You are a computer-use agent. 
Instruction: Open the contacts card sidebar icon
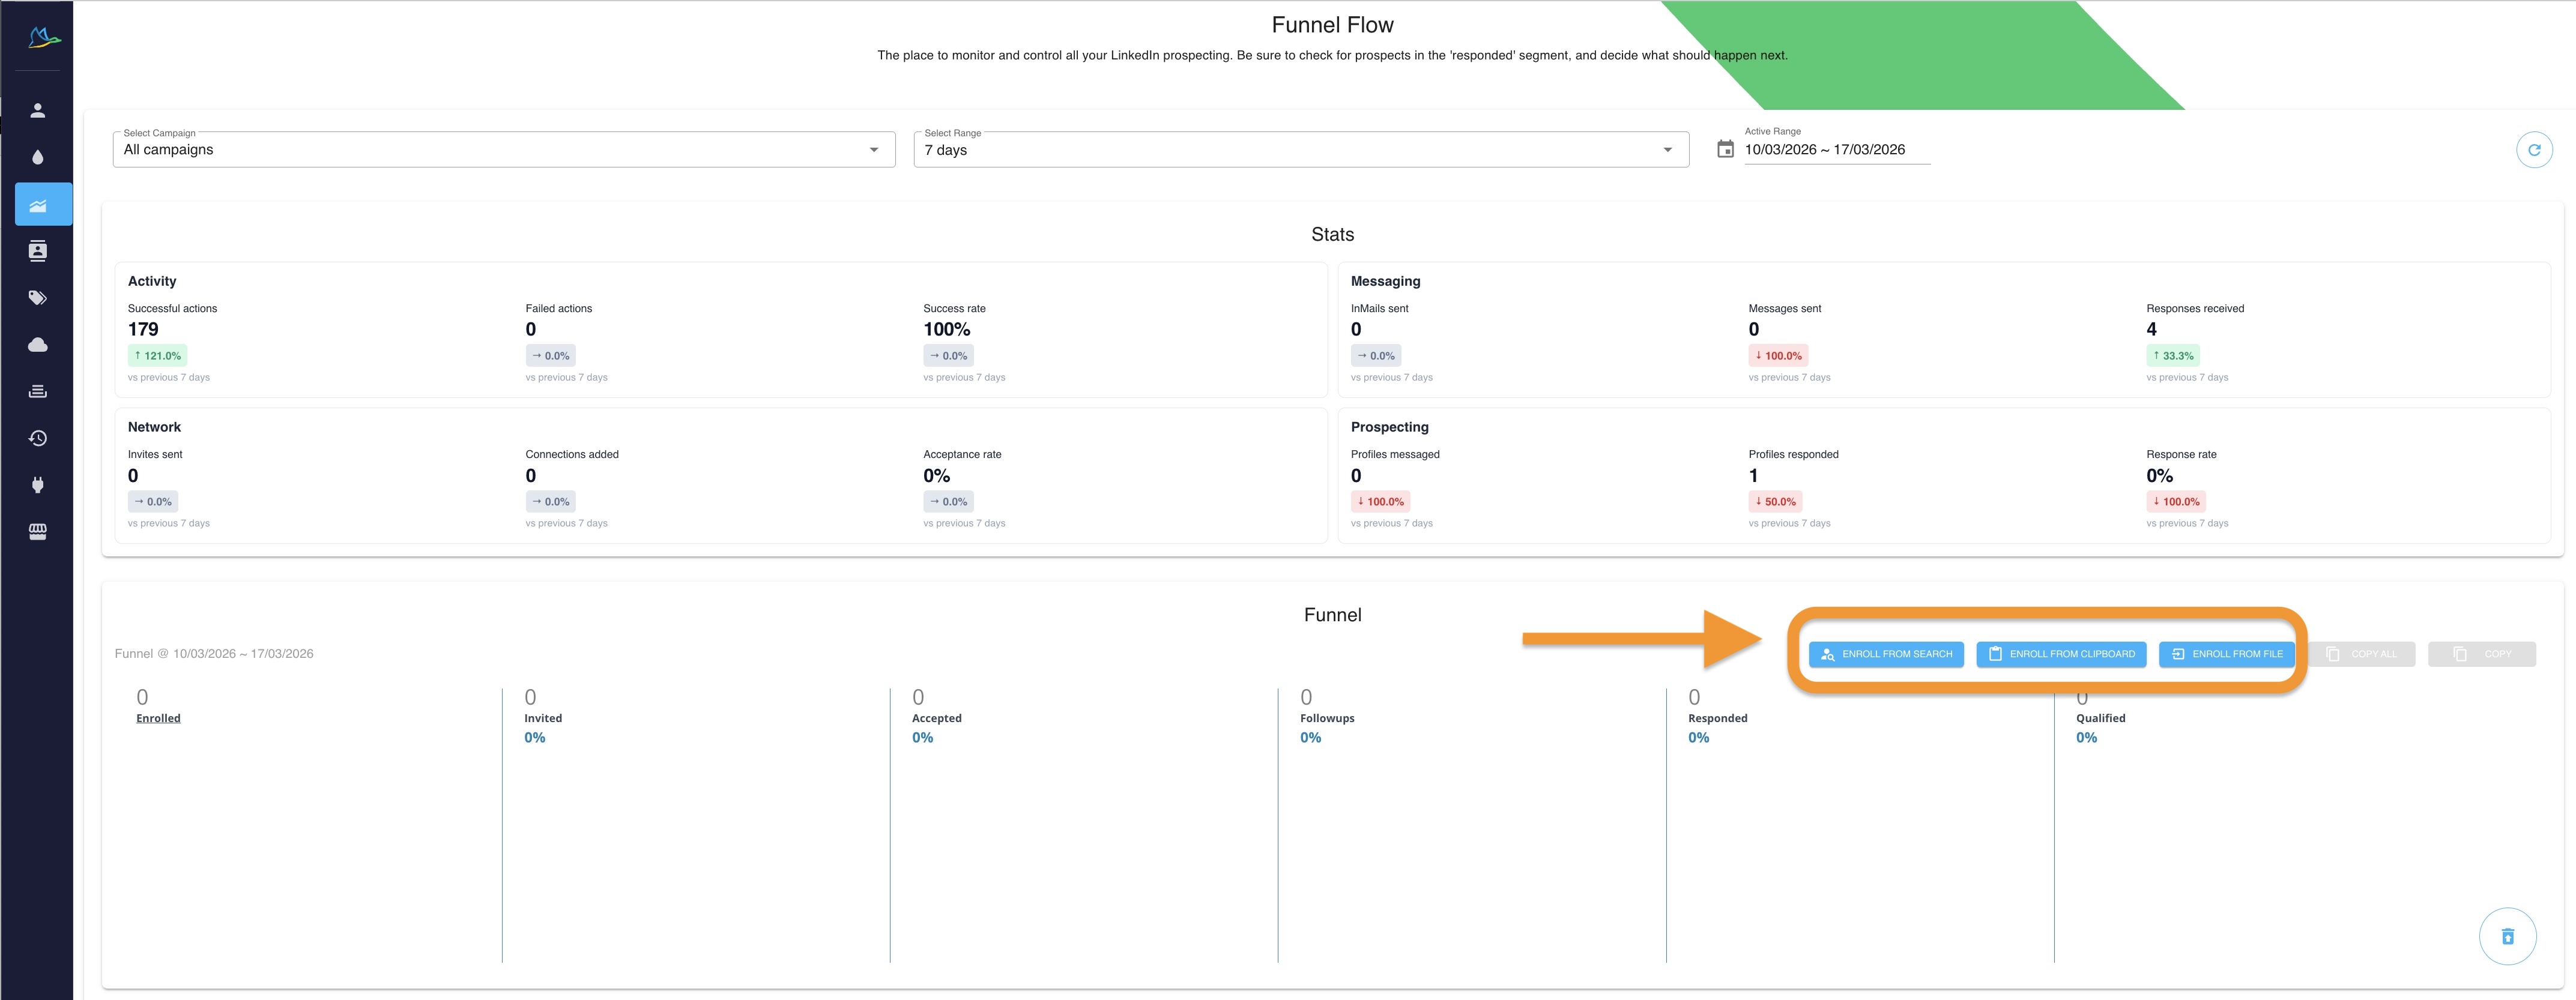click(38, 251)
